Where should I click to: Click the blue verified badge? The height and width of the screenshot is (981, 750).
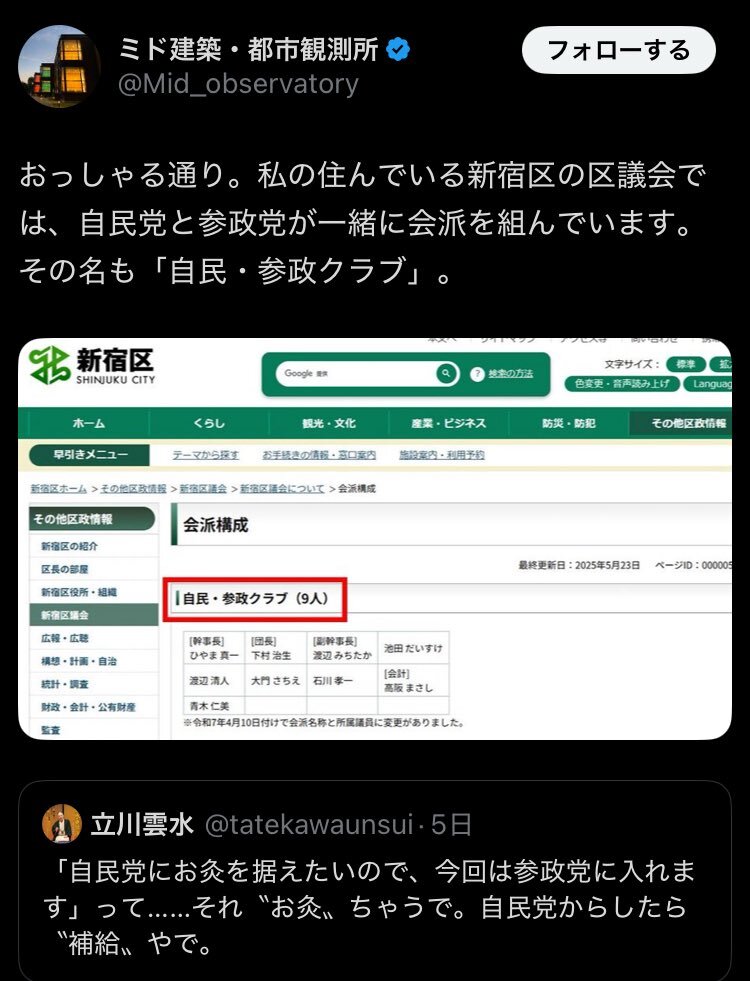click(x=398, y=49)
